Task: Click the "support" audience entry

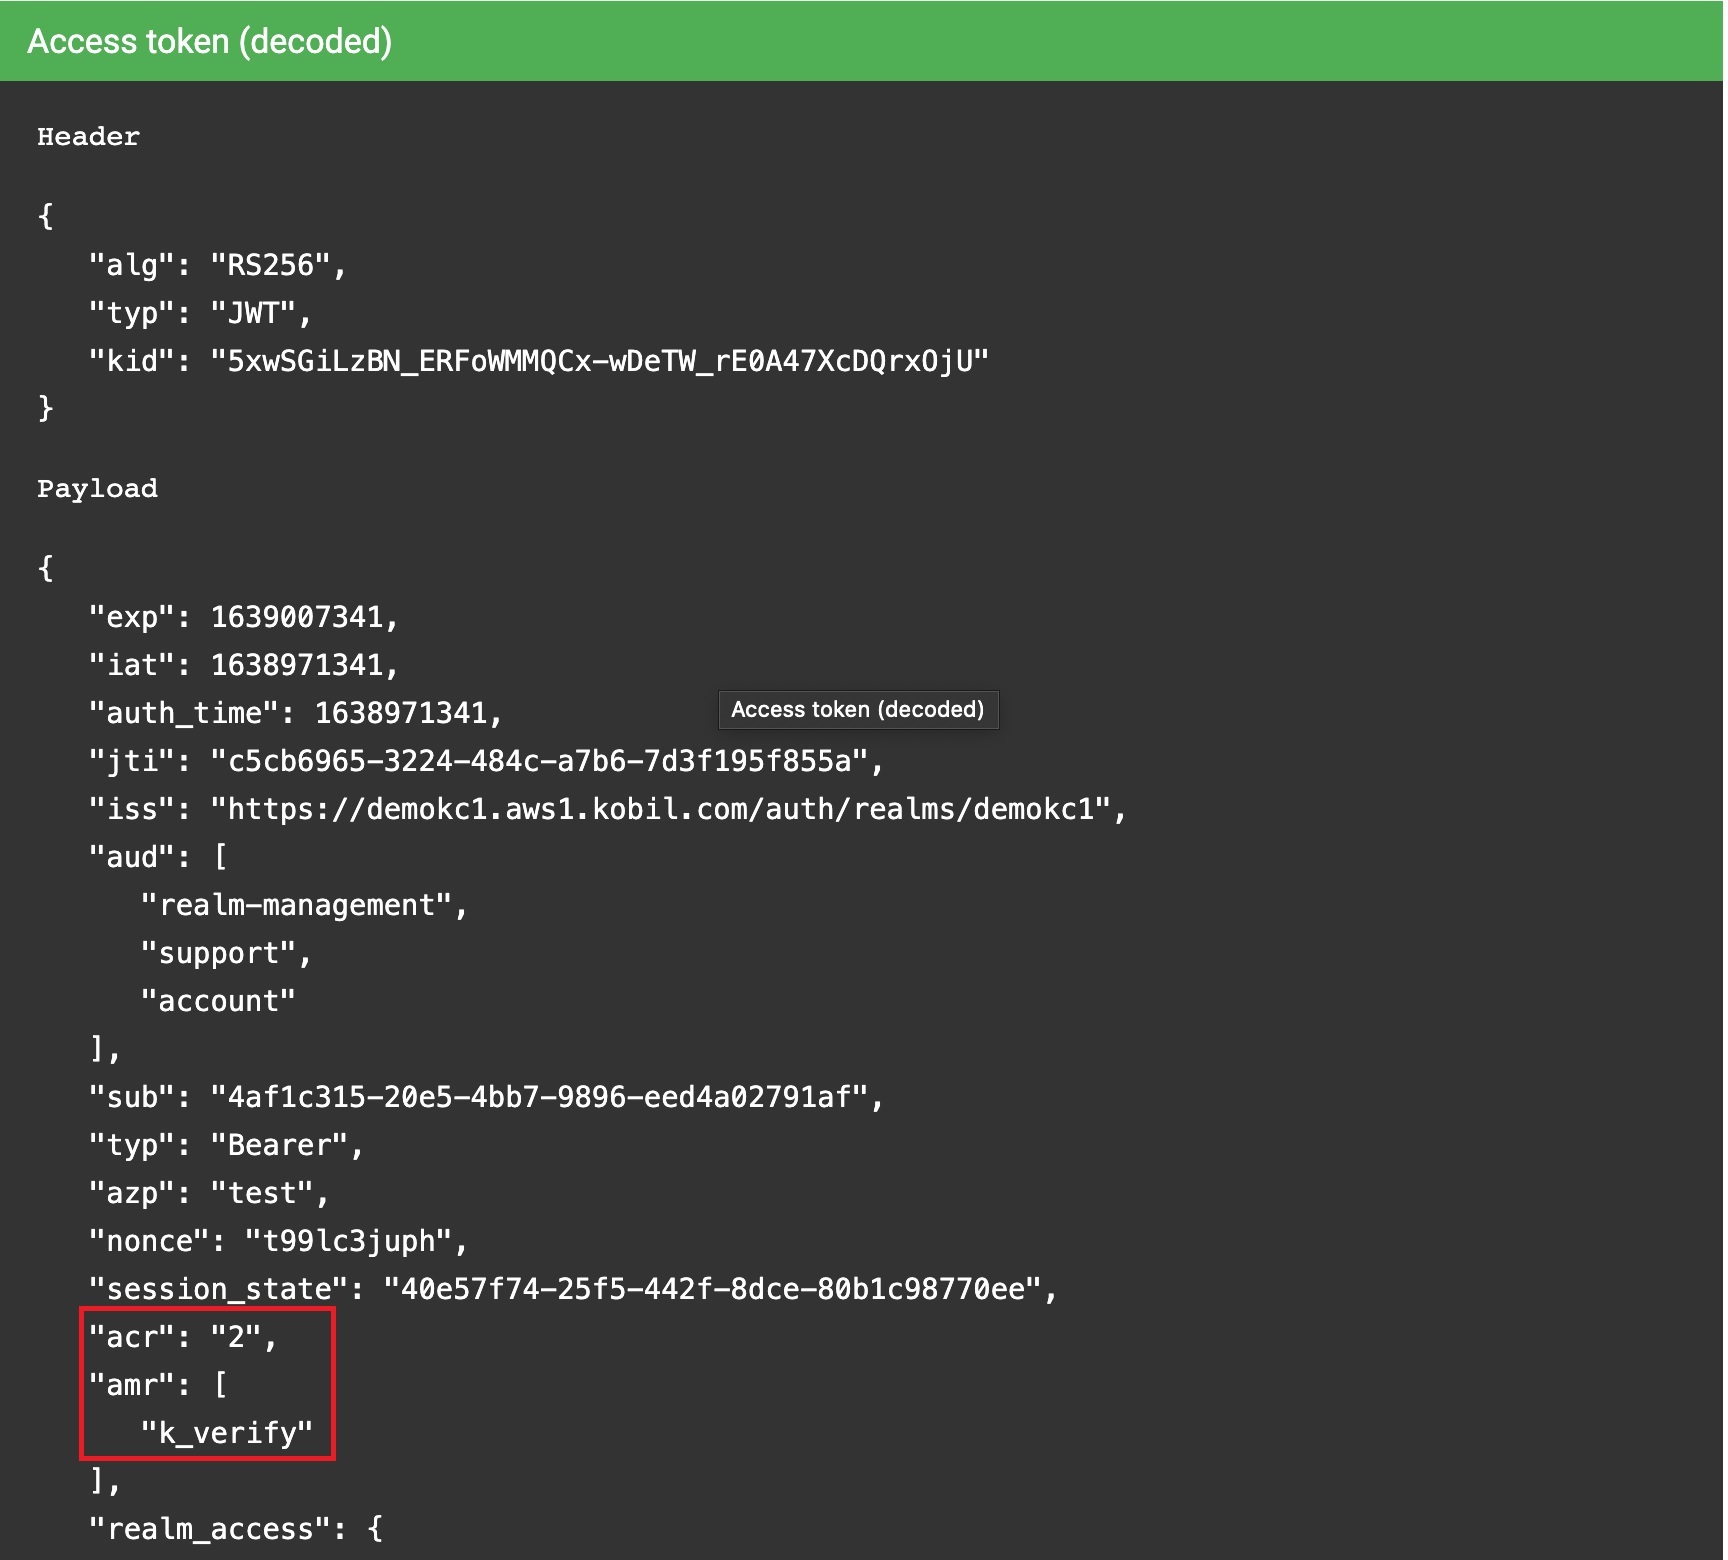Action: [x=226, y=953]
